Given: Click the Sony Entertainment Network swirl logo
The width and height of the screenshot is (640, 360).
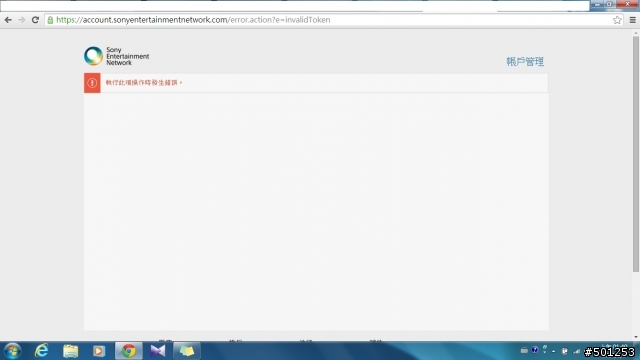Looking at the screenshot, I should [93, 56].
